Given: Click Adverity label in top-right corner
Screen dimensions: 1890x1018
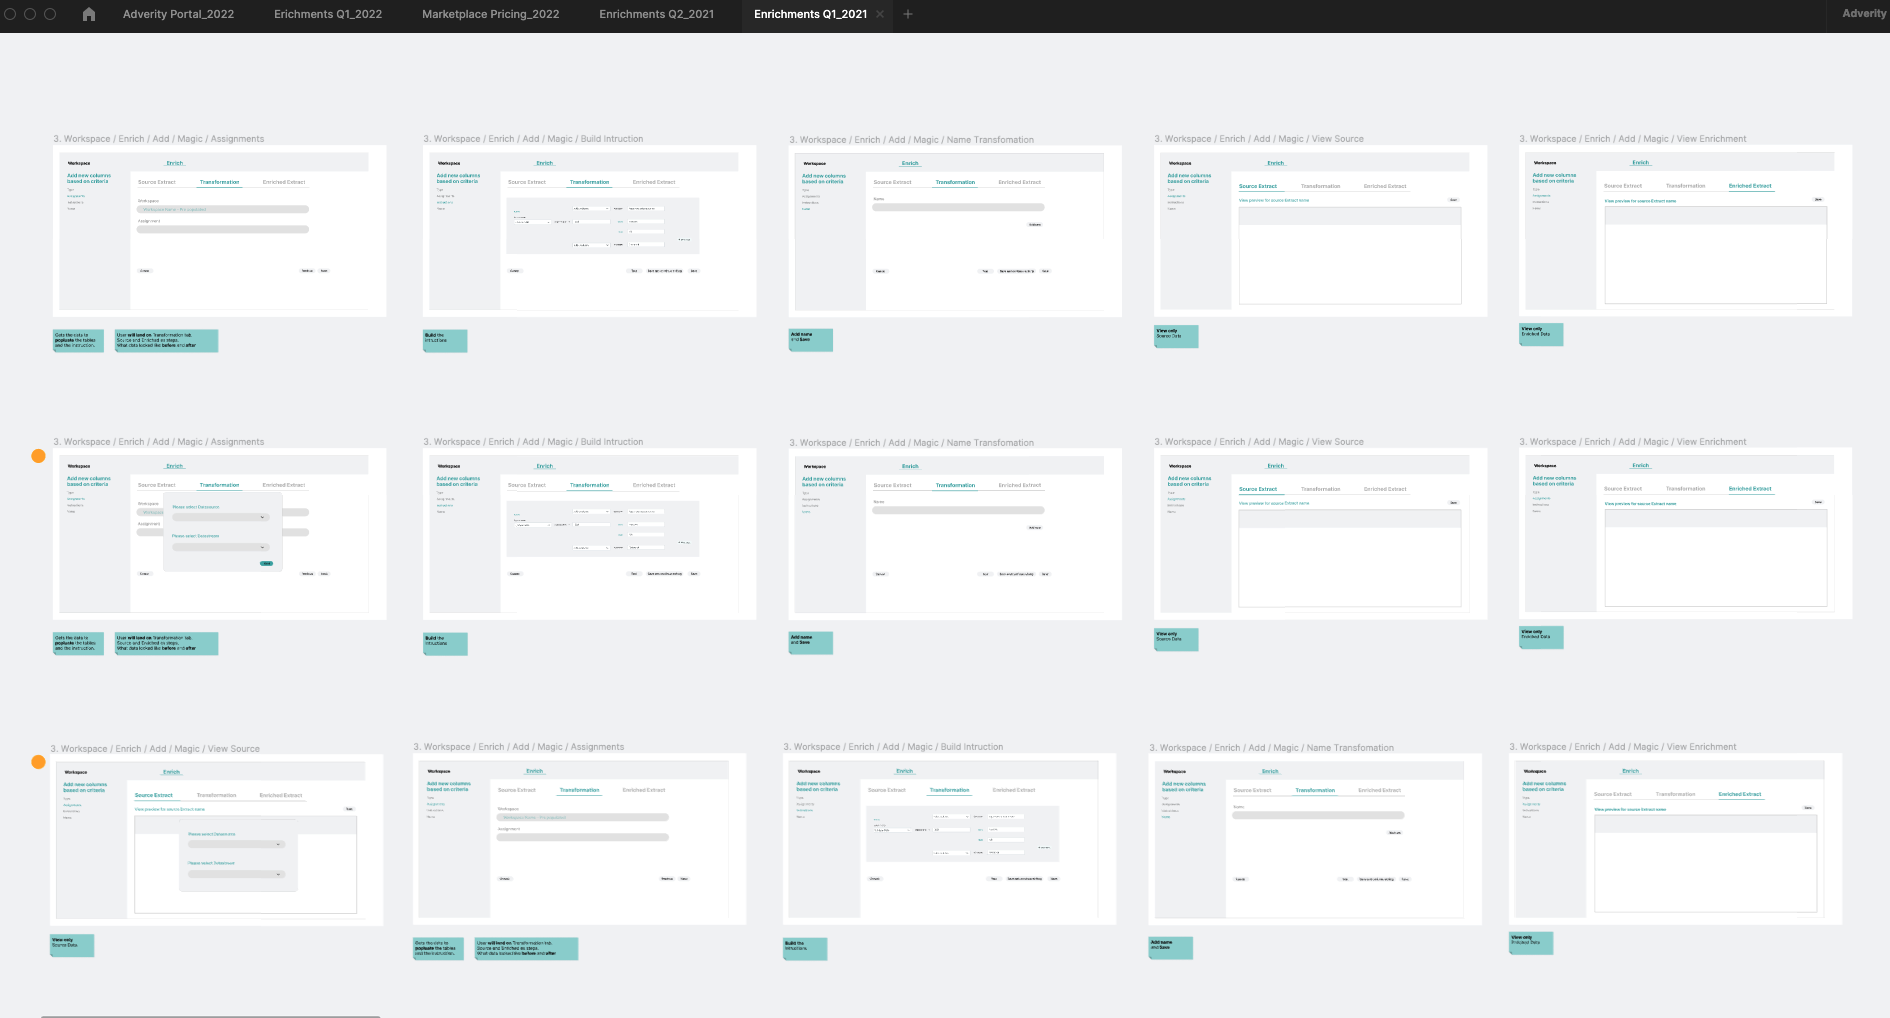Looking at the screenshot, I should click(1863, 14).
